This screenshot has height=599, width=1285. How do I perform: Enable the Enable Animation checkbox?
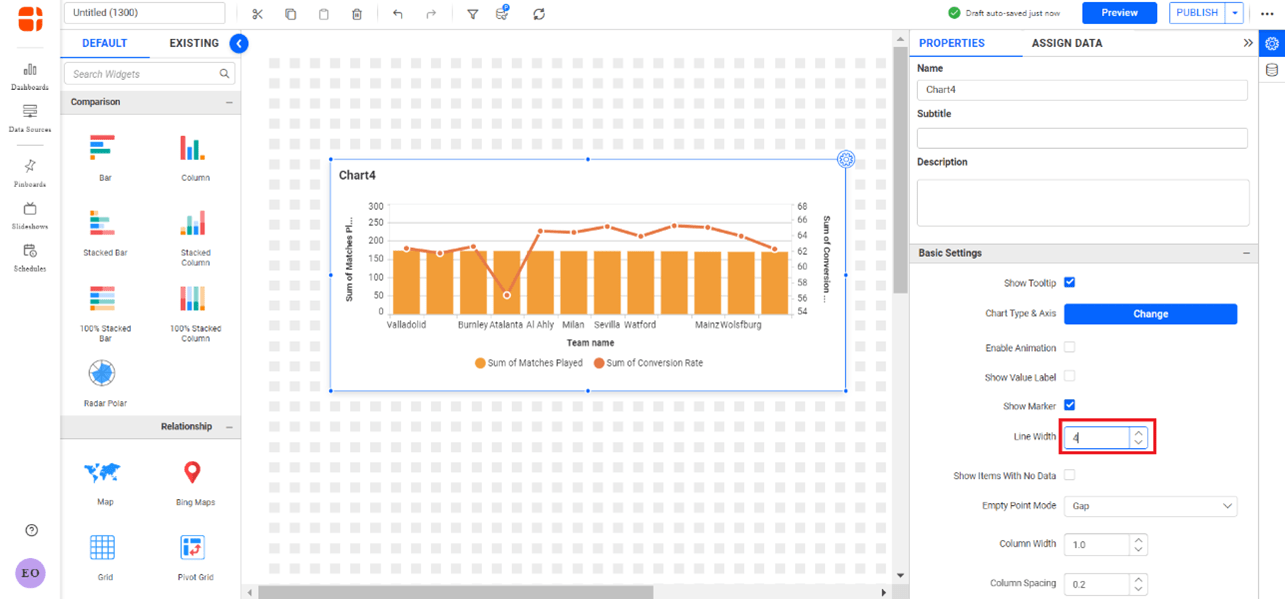(x=1069, y=348)
